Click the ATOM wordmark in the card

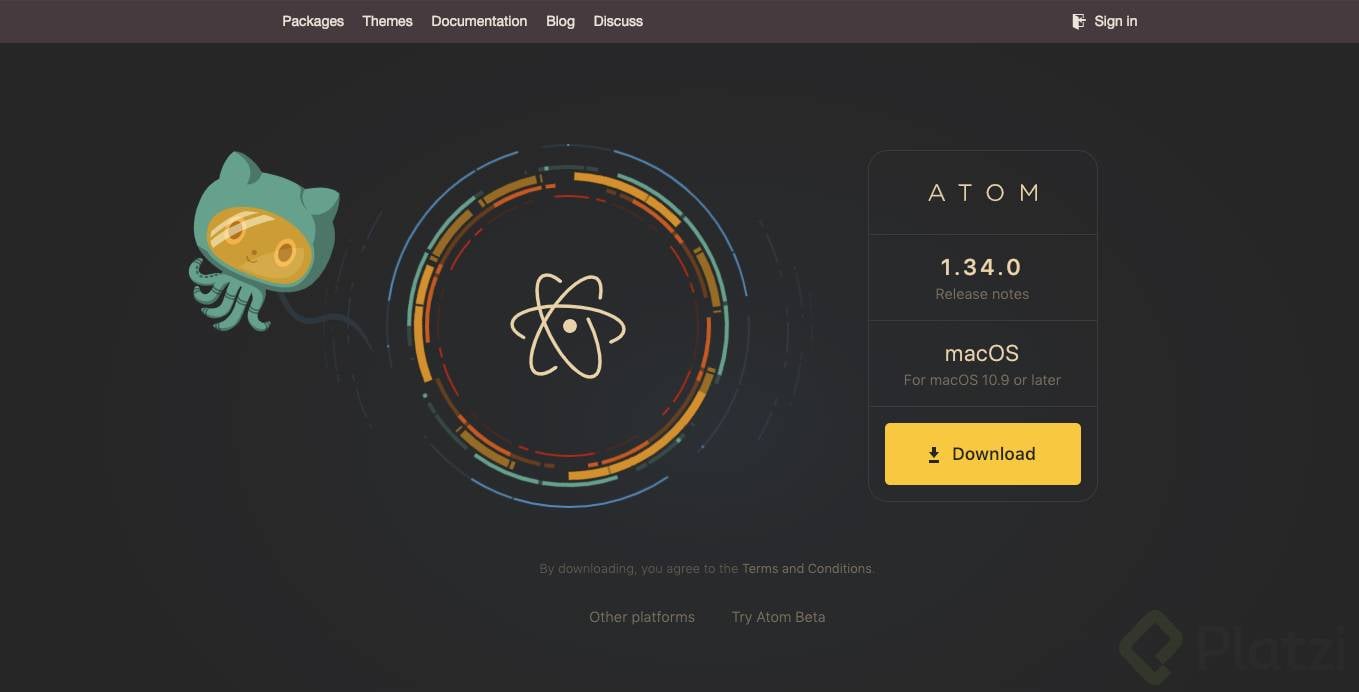click(983, 193)
